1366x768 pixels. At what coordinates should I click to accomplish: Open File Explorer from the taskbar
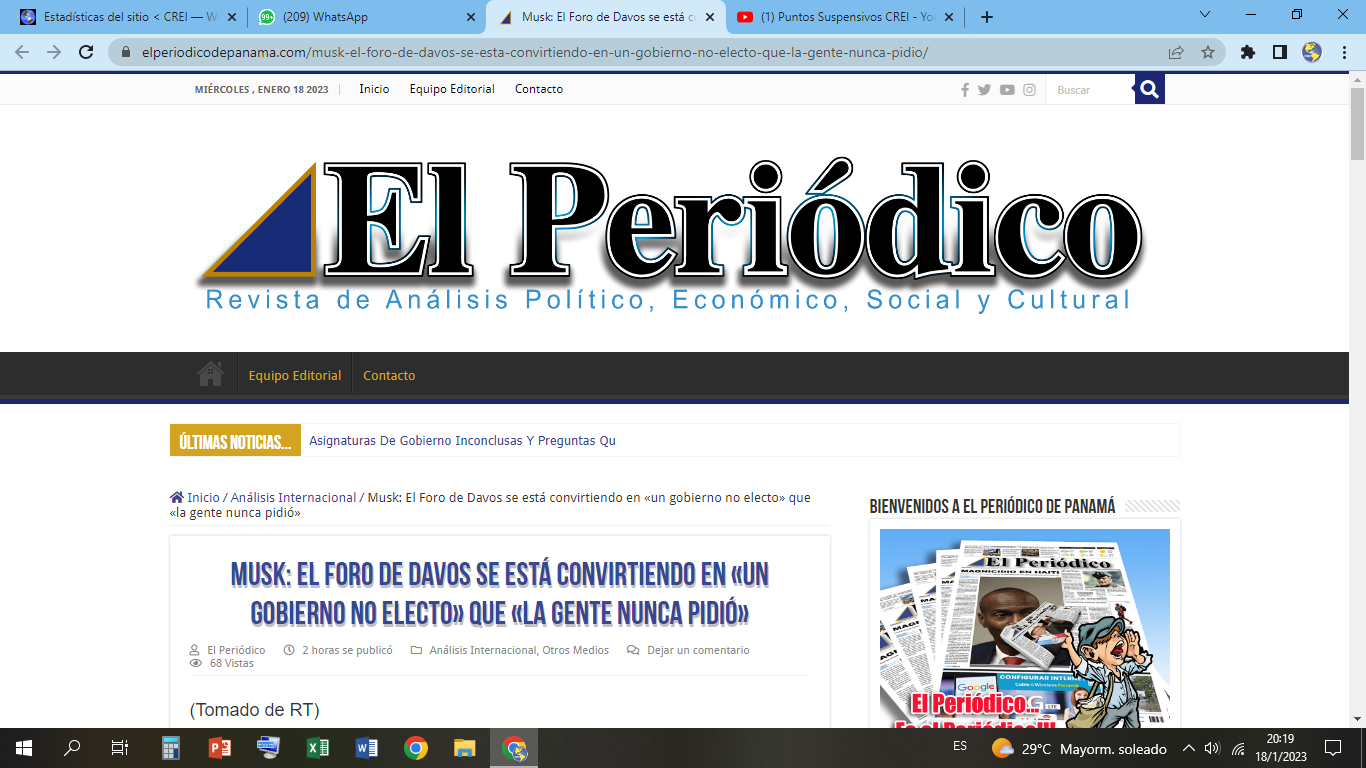coord(464,748)
